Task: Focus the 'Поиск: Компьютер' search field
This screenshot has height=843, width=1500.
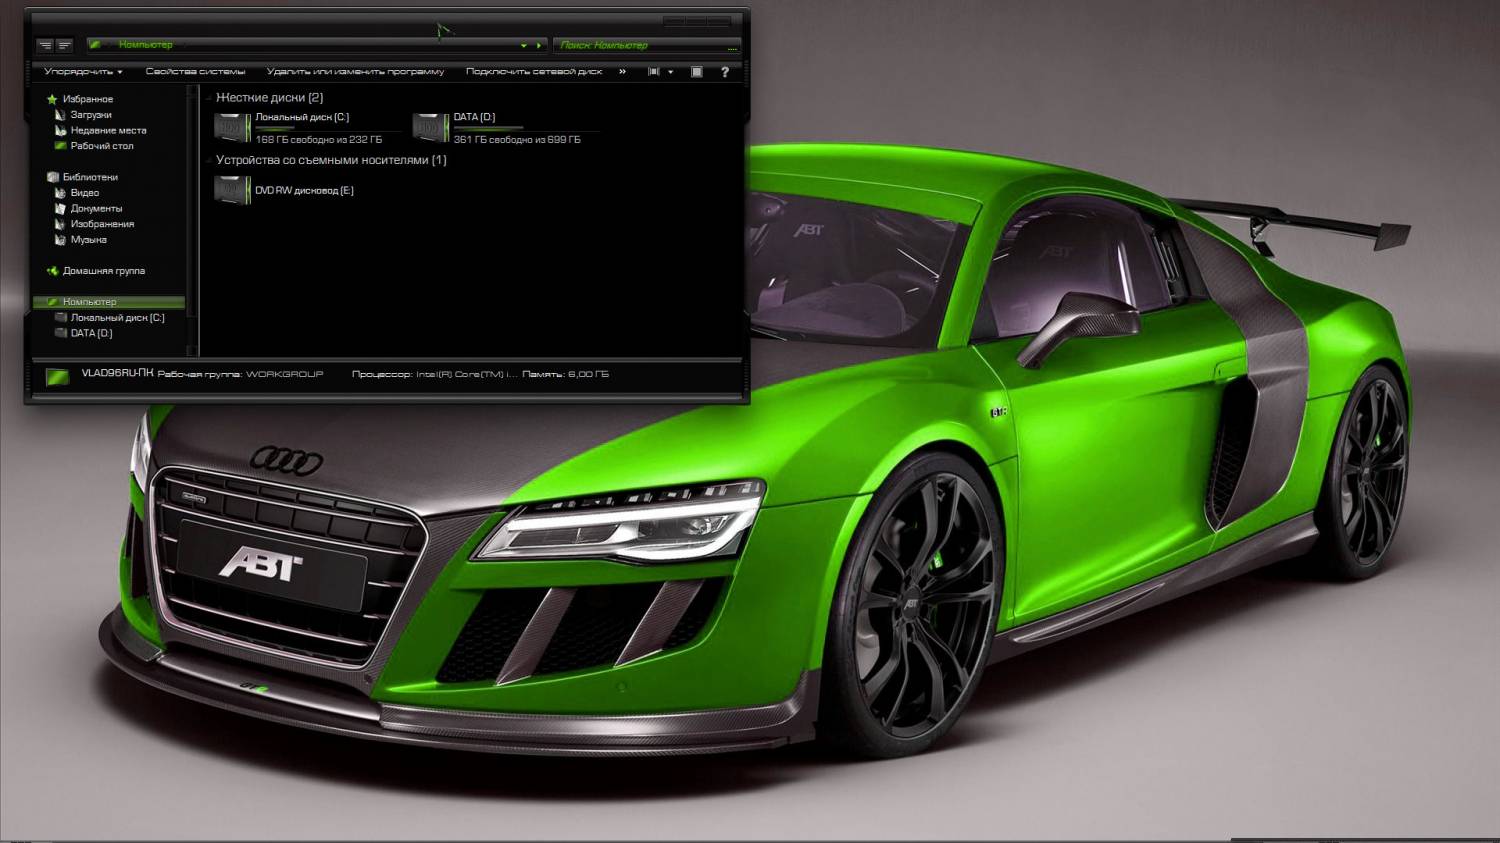Action: point(647,45)
